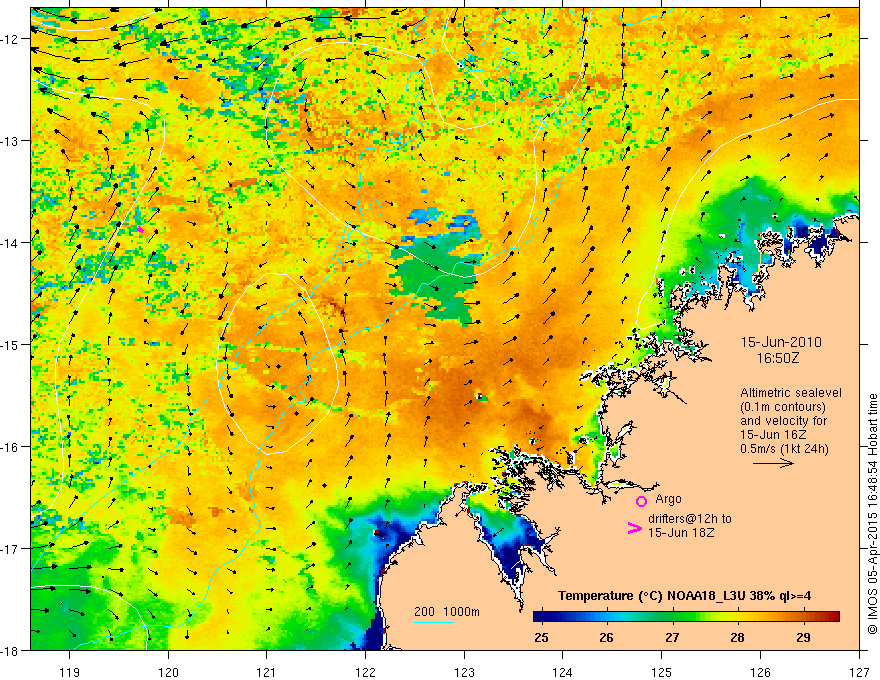Click the longitude axis label '125'
Image resolution: width=880 pixels, height=680 pixels.
(x=662, y=672)
